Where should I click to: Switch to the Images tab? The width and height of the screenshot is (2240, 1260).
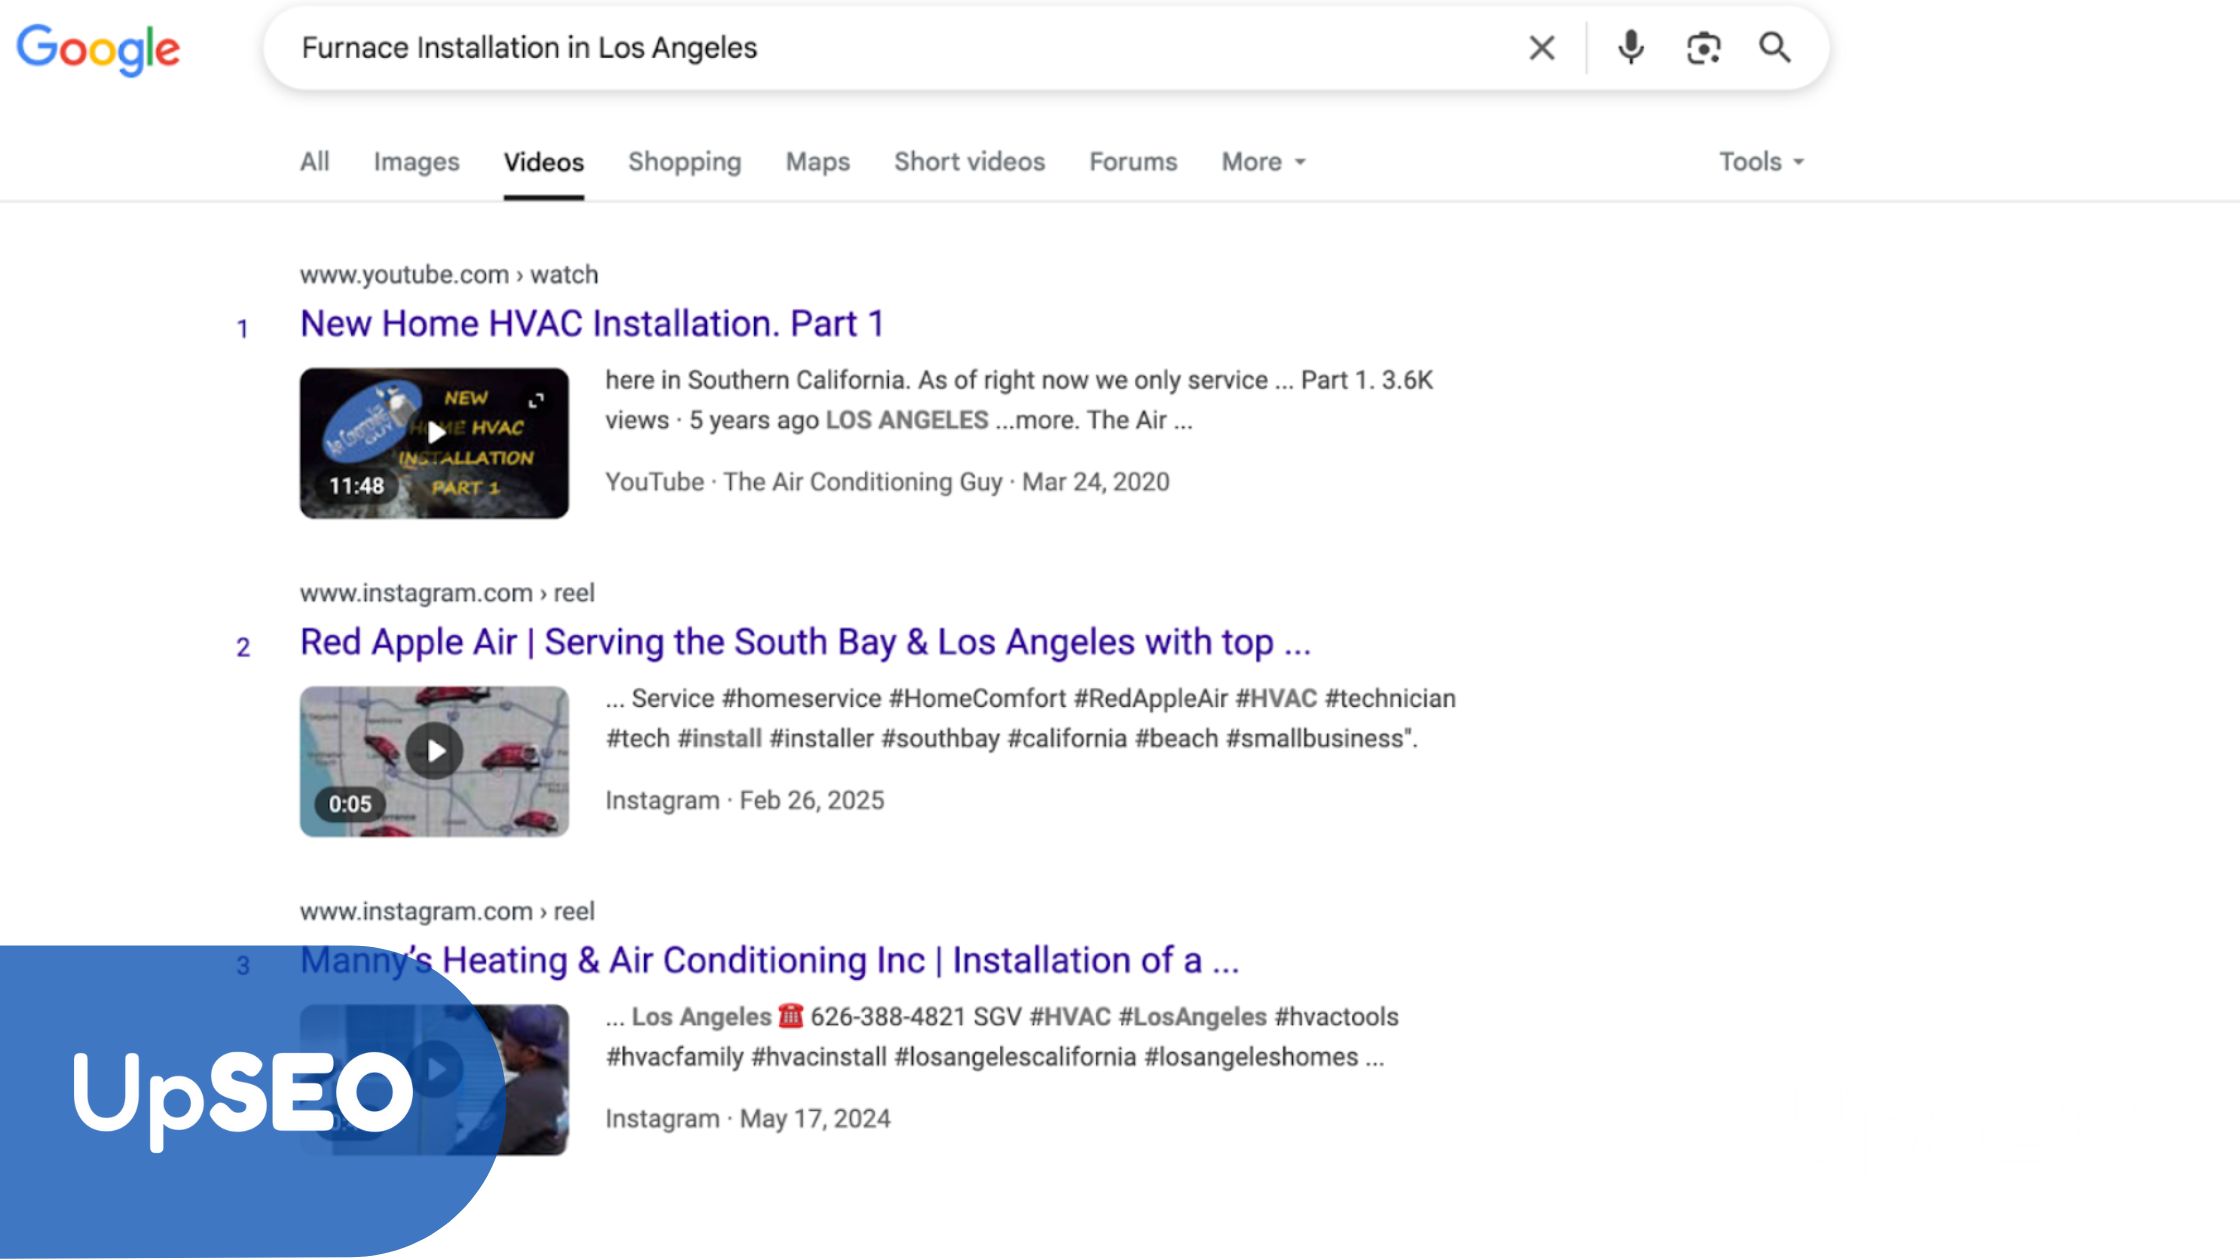pyautogui.click(x=417, y=162)
